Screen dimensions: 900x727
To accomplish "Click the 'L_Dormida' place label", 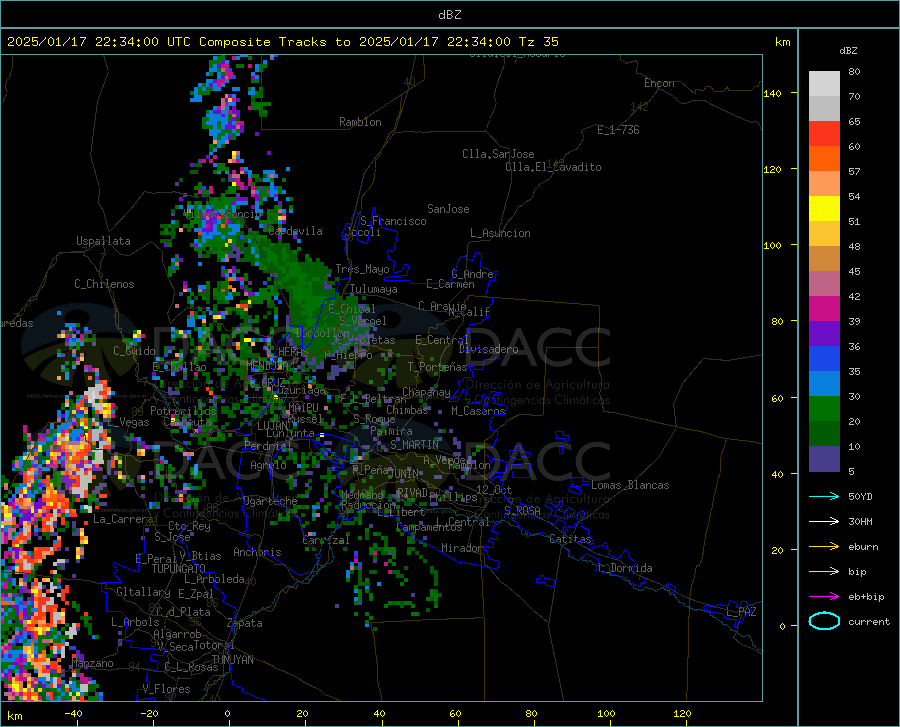I will pos(626,568).
